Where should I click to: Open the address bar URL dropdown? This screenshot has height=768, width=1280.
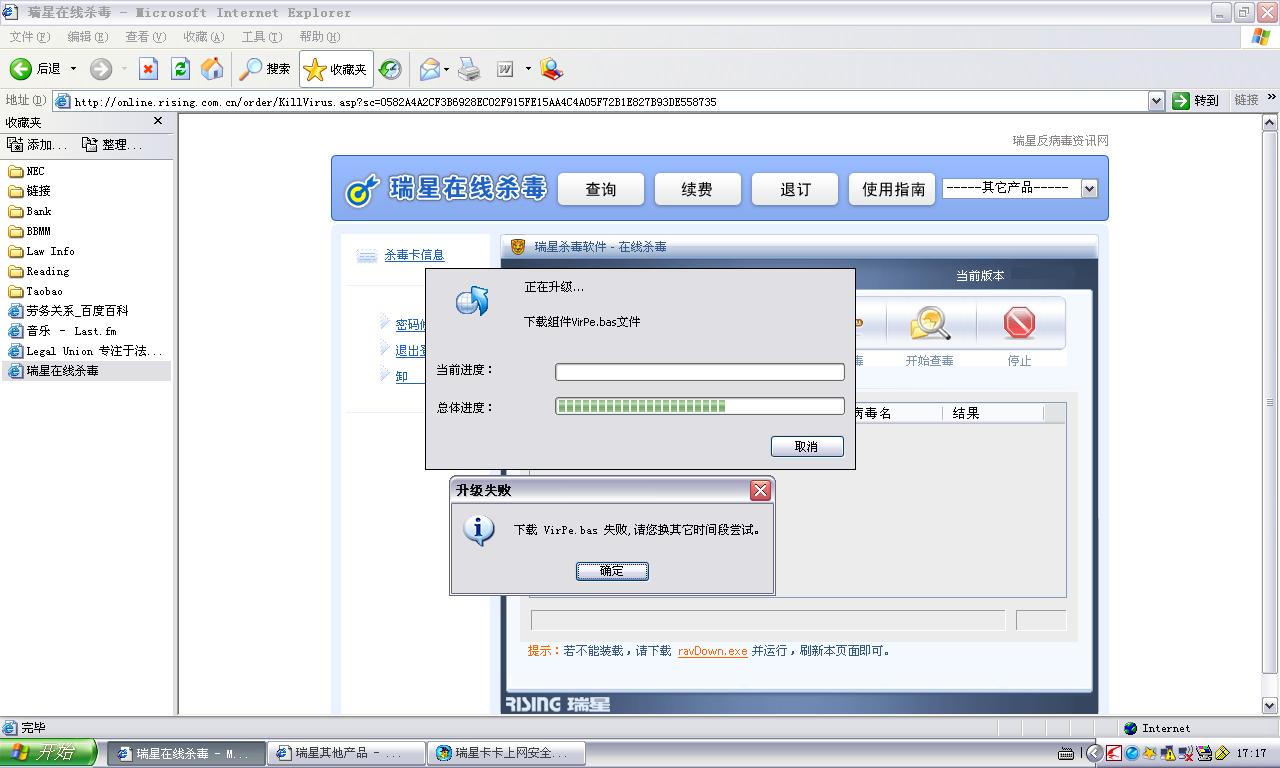(1156, 101)
